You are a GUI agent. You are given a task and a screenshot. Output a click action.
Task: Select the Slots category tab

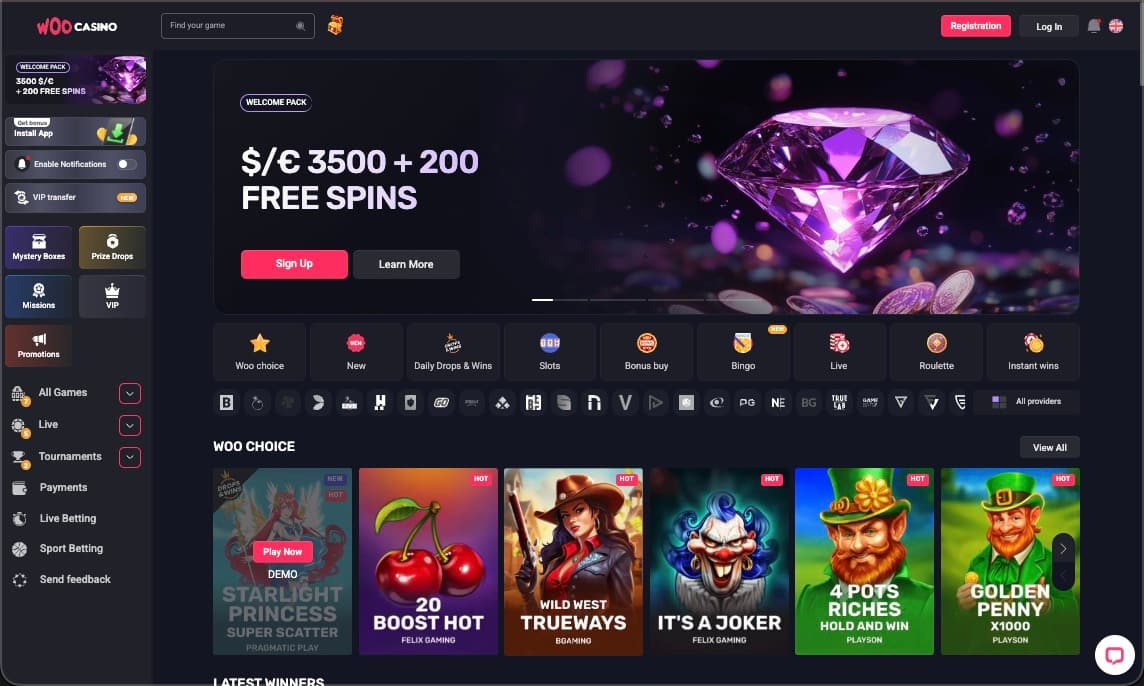549,352
